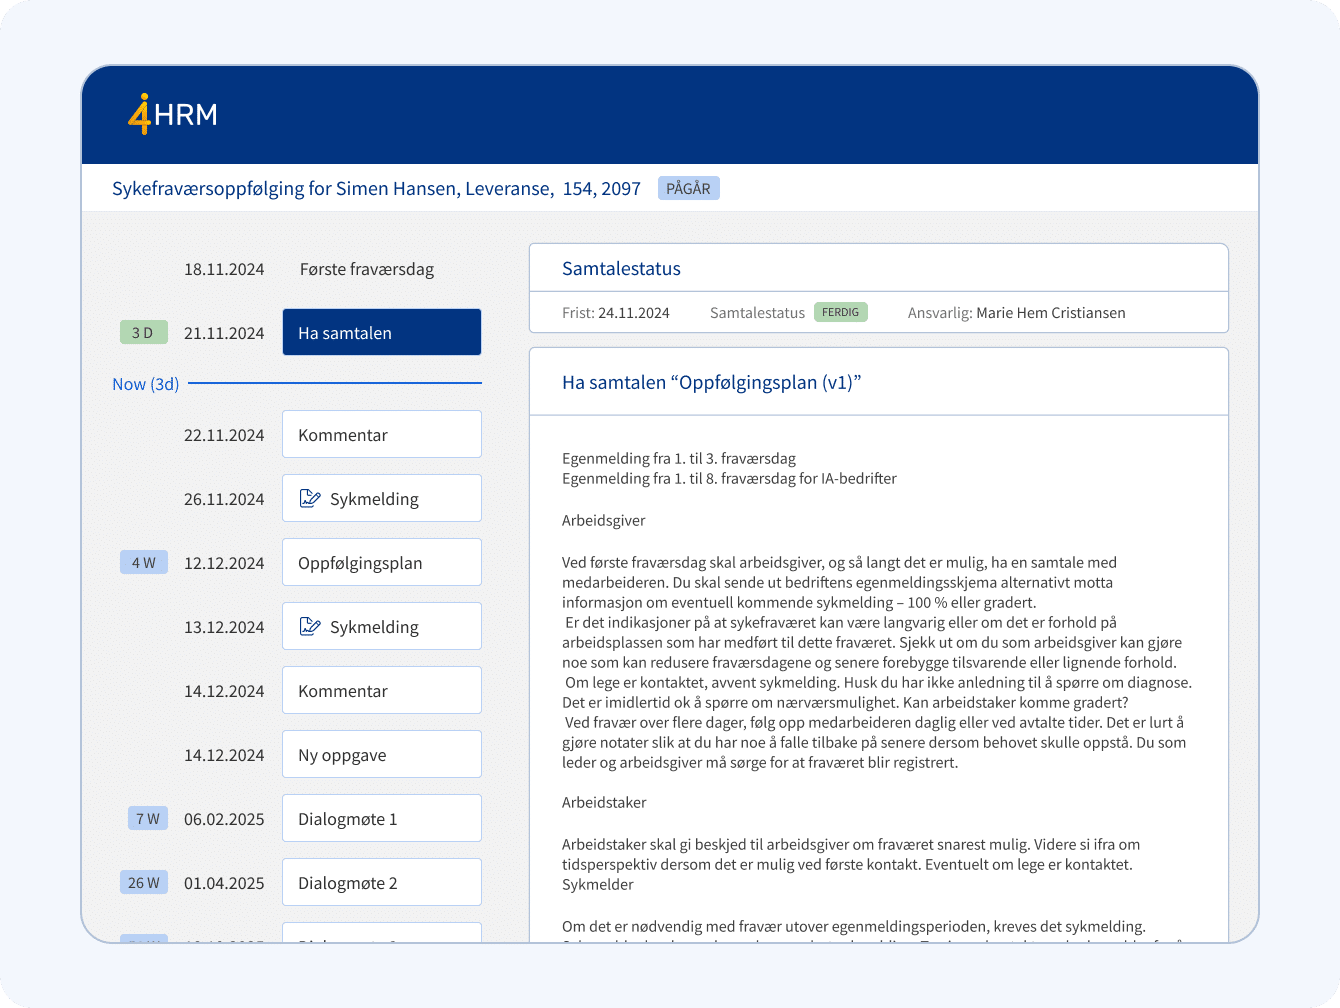Click the 4 W duration badge
The image size is (1340, 1008).
coord(143,563)
